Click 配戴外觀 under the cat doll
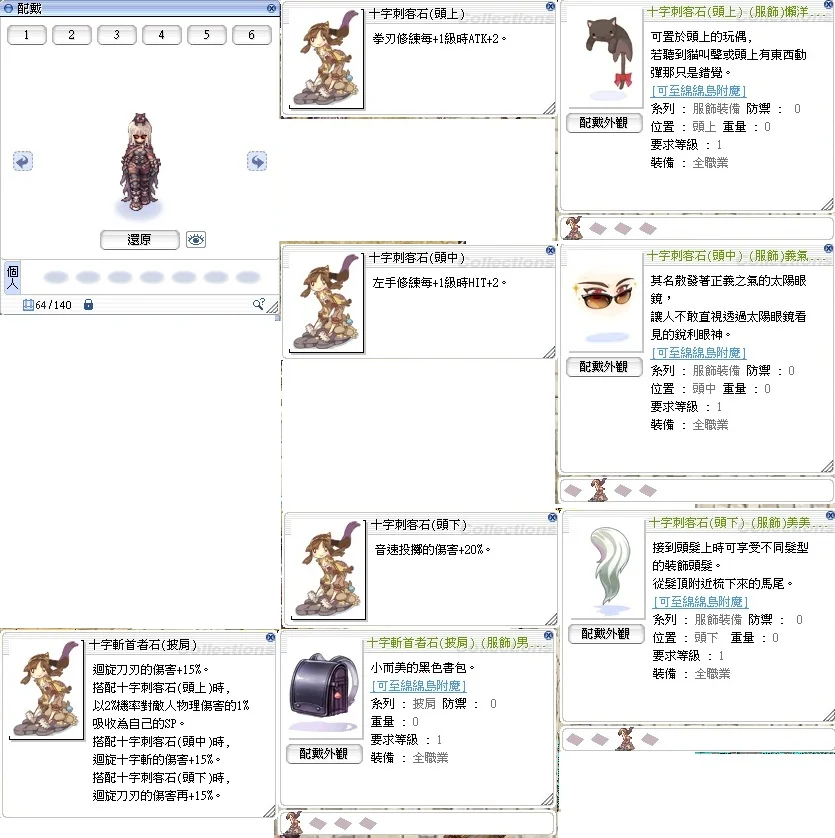 pos(604,123)
